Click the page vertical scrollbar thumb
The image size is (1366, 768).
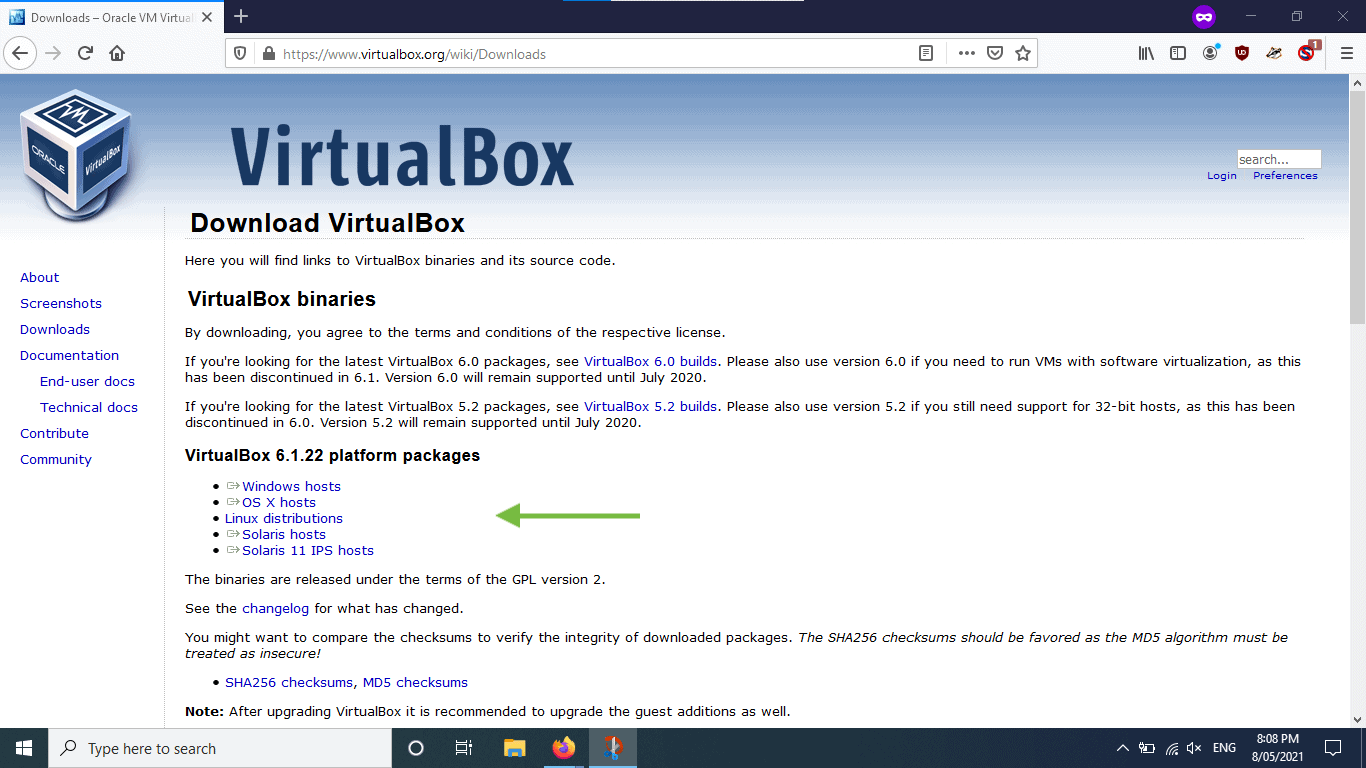[x=1357, y=207]
